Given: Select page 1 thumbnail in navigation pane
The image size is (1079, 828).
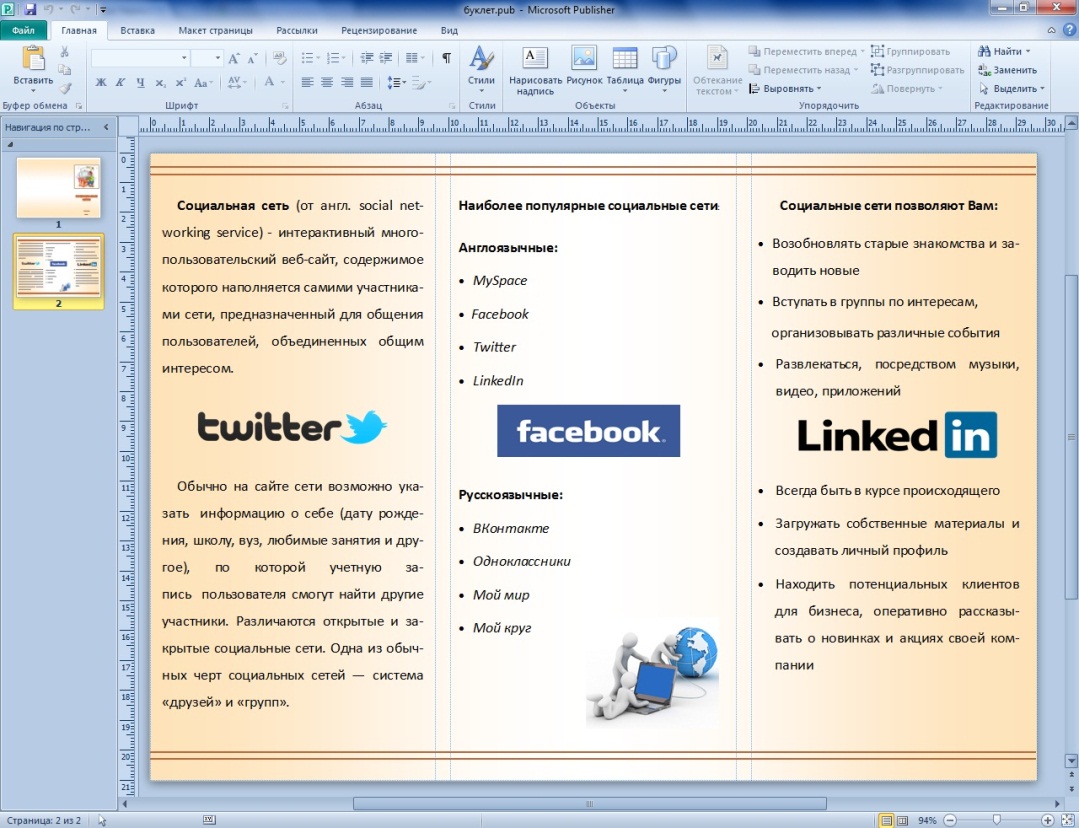Looking at the screenshot, I should coord(58,188).
